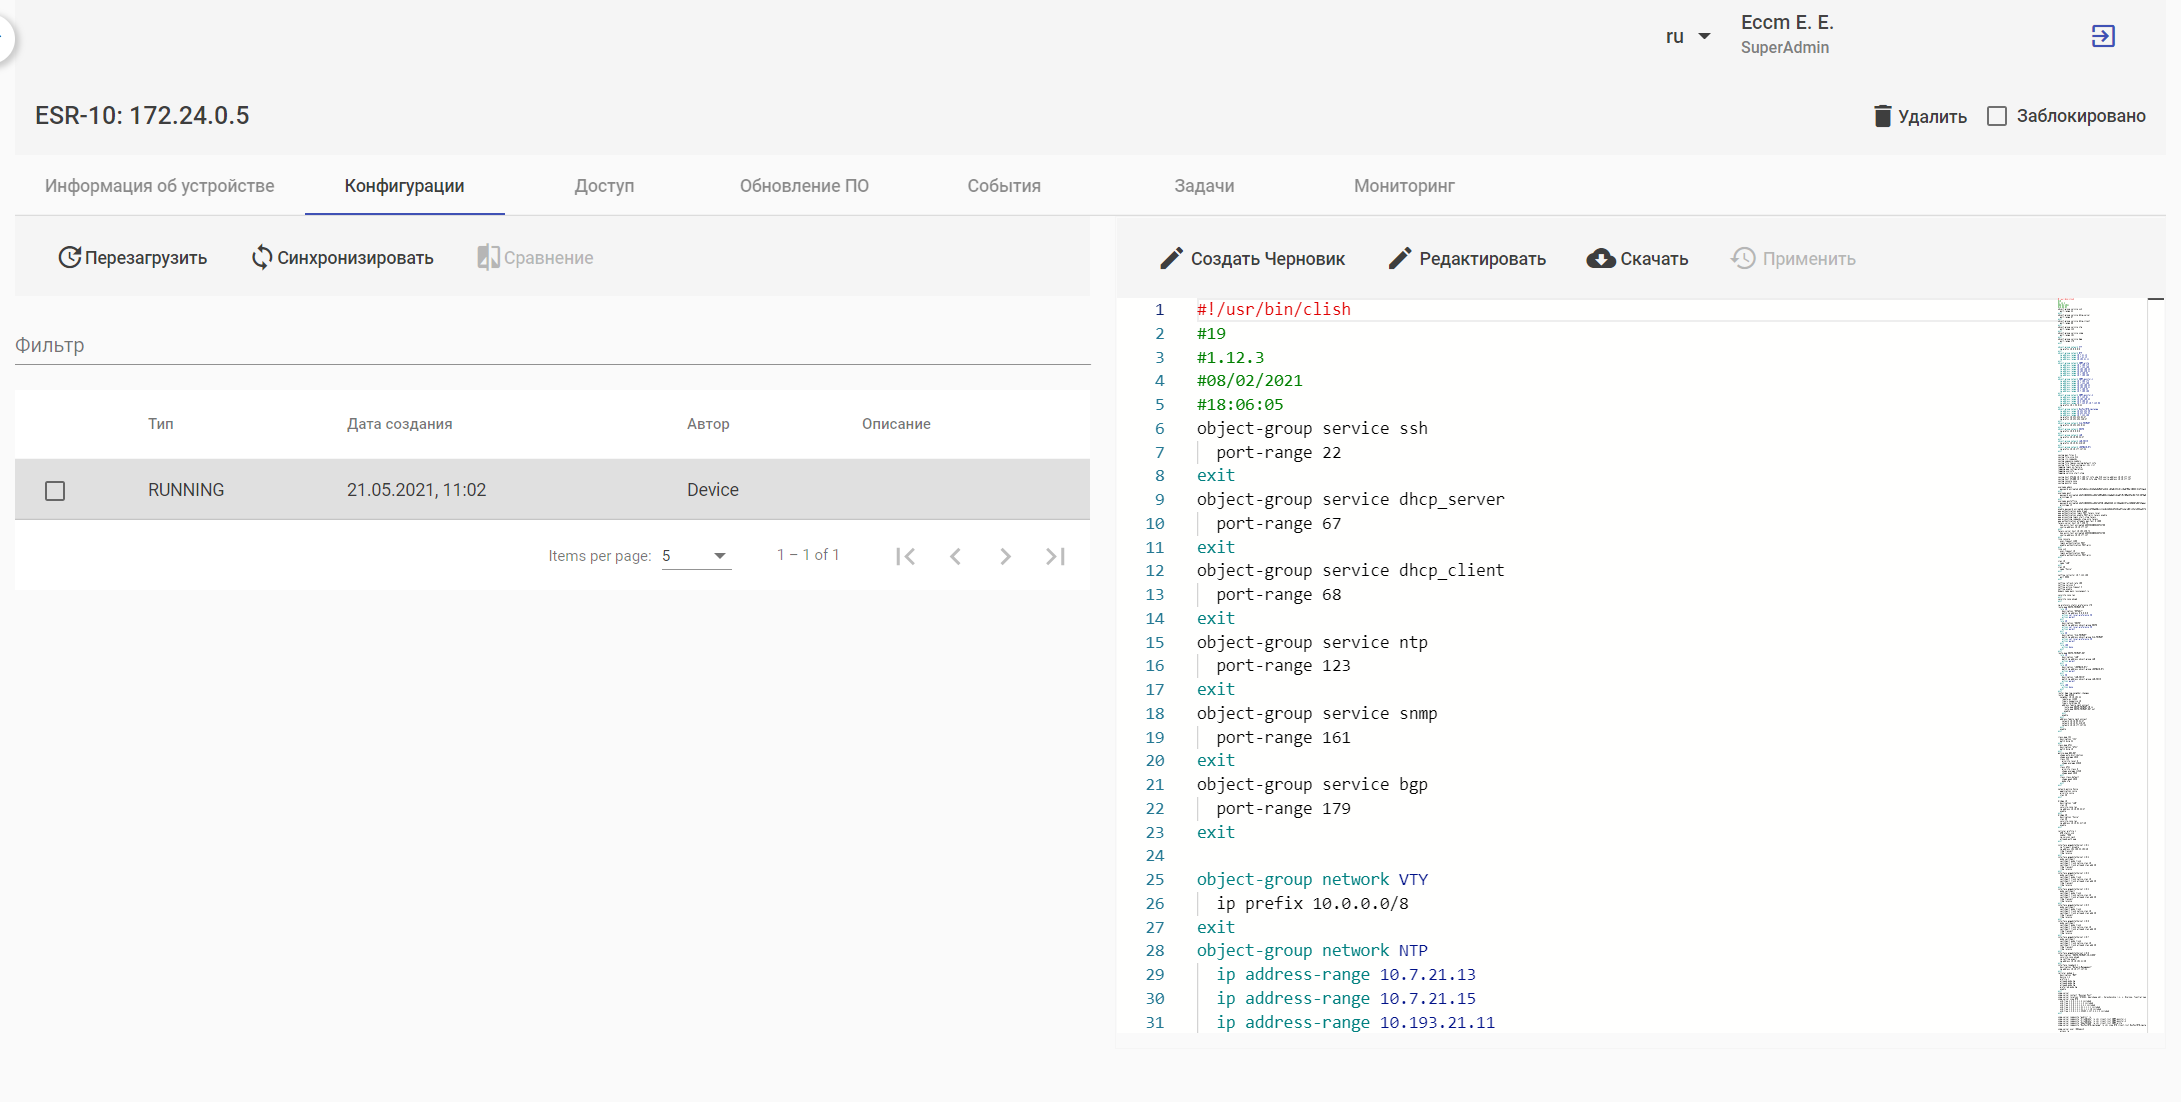This screenshot has width=2181, height=1102.
Task: Click the cloud download icon for Скачать
Action: click(1600, 259)
